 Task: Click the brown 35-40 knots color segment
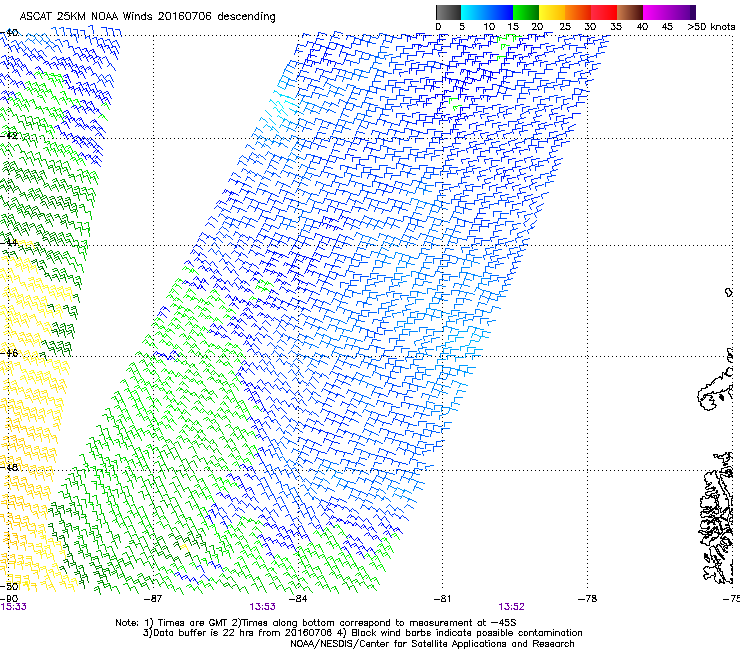[x=630, y=12]
